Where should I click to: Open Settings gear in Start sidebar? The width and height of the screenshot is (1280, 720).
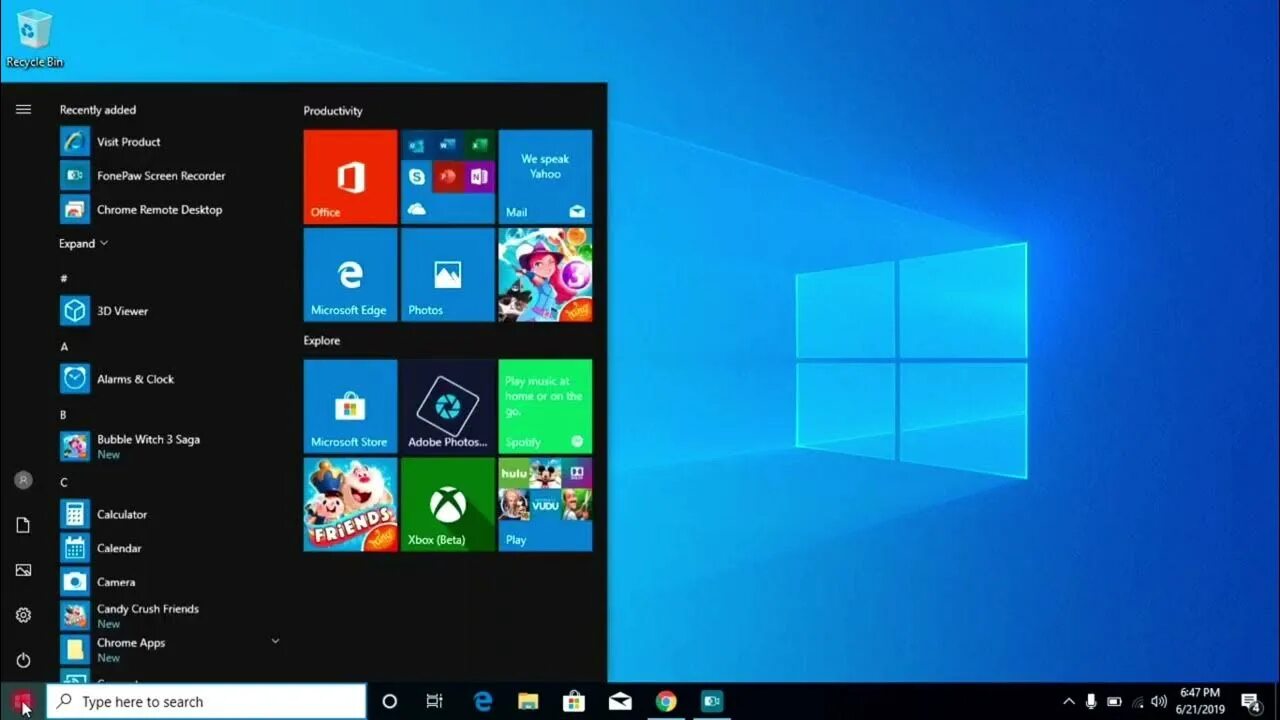(23, 615)
